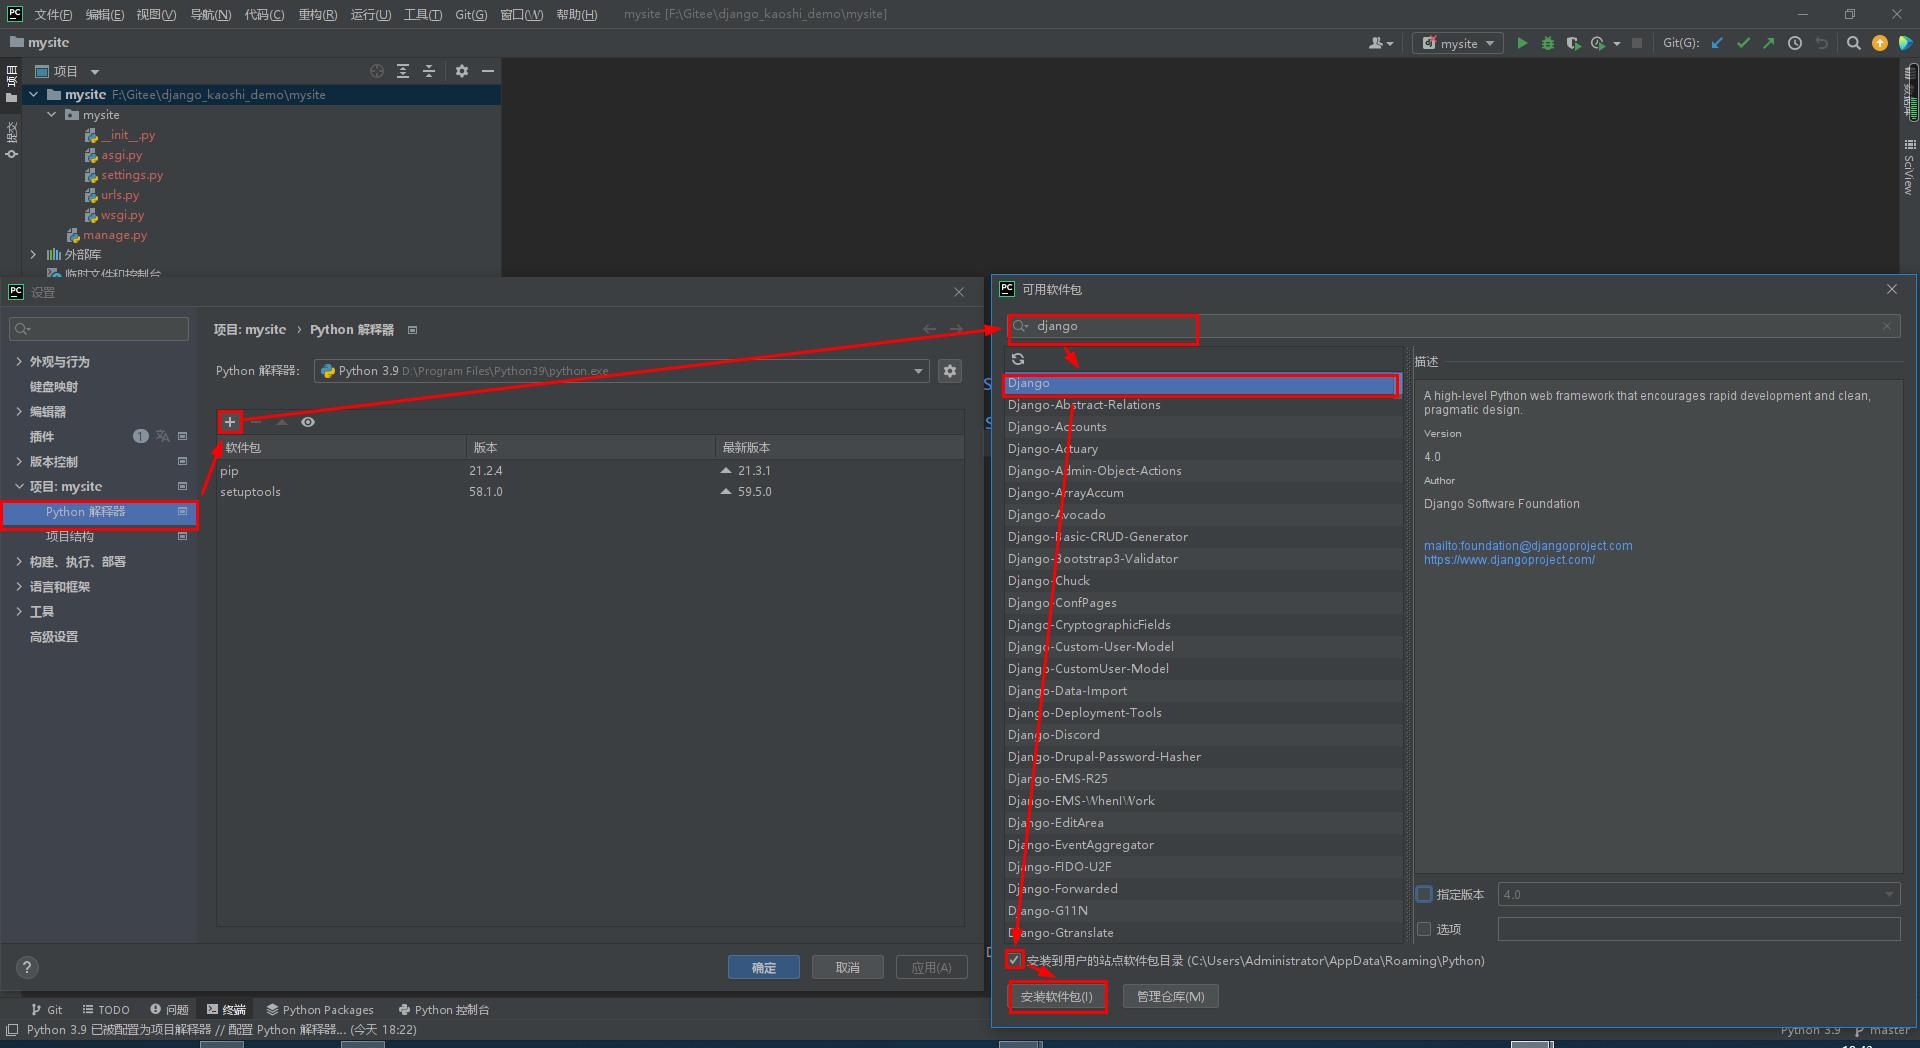This screenshot has height=1048, width=1920.
Task: Open the mailto foundation@djangoproject.com link
Action: 1528,546
